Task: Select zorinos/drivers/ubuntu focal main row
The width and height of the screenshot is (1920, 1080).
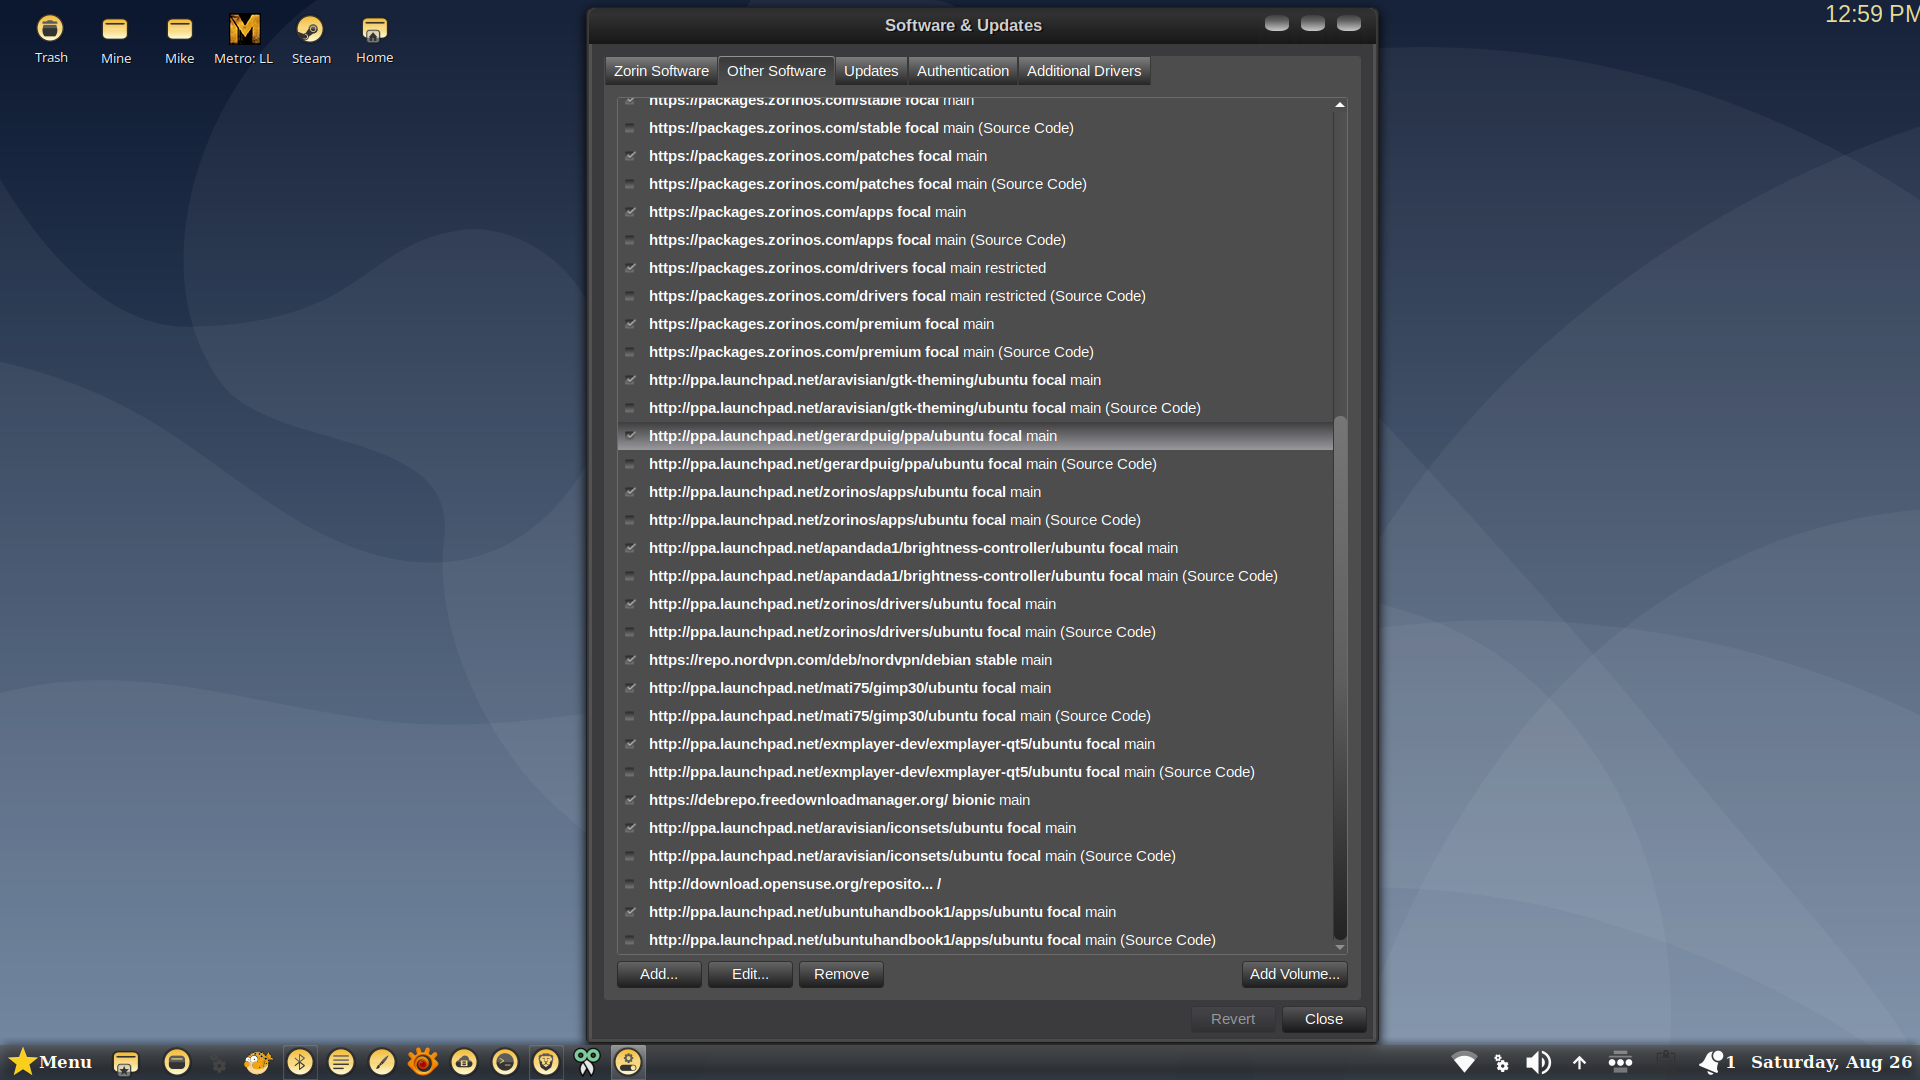Action: (975, 604)
